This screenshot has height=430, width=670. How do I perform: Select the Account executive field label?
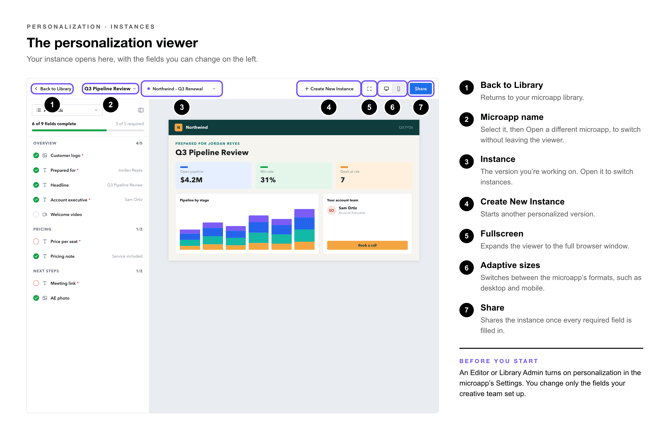point(69,200)
